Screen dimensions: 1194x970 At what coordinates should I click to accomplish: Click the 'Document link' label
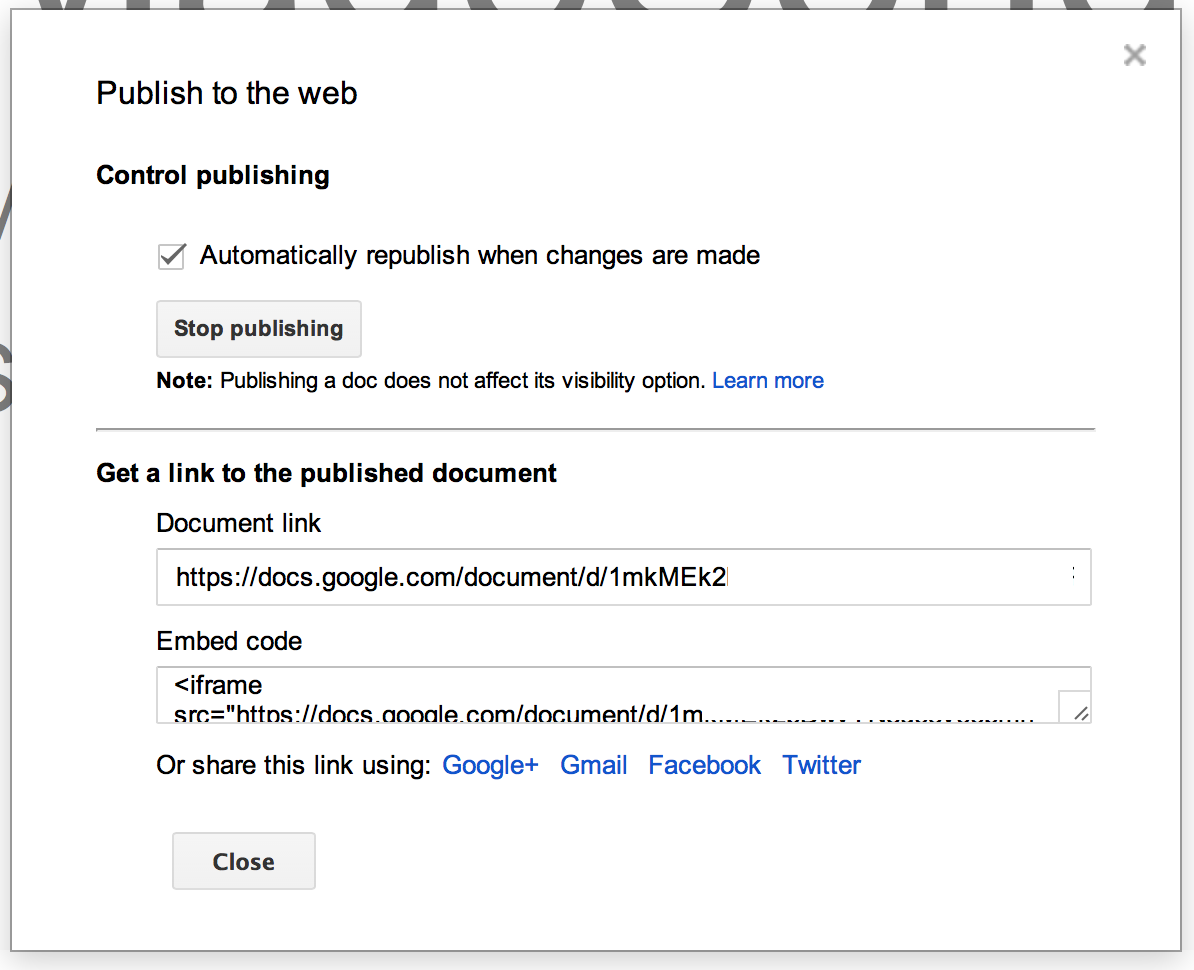pos(239,523)
